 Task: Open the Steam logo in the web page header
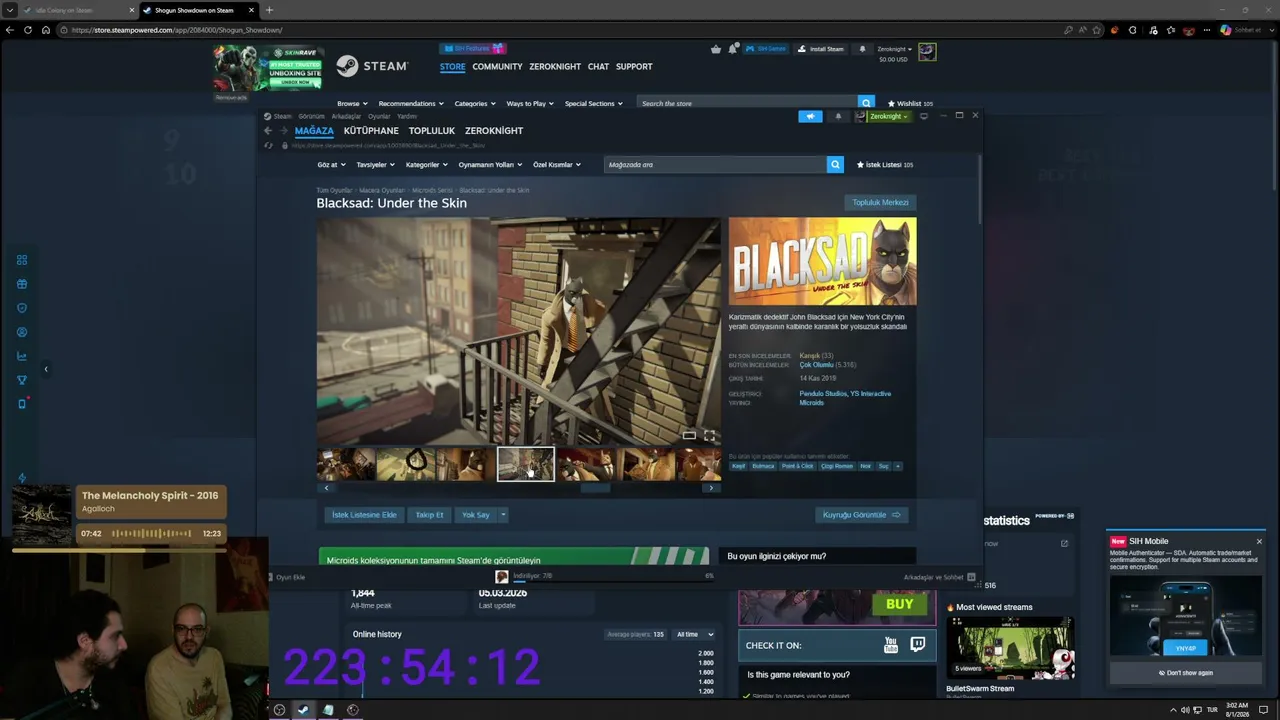[x=372, y=66]
